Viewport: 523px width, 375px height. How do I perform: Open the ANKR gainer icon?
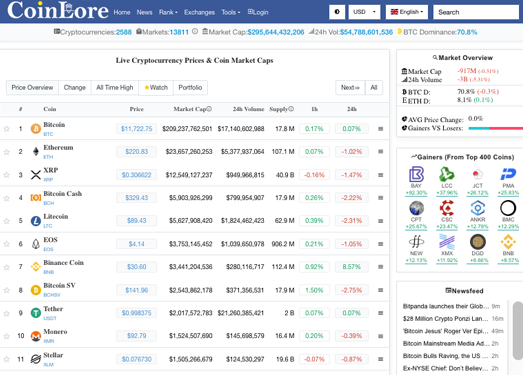point(478,208)
